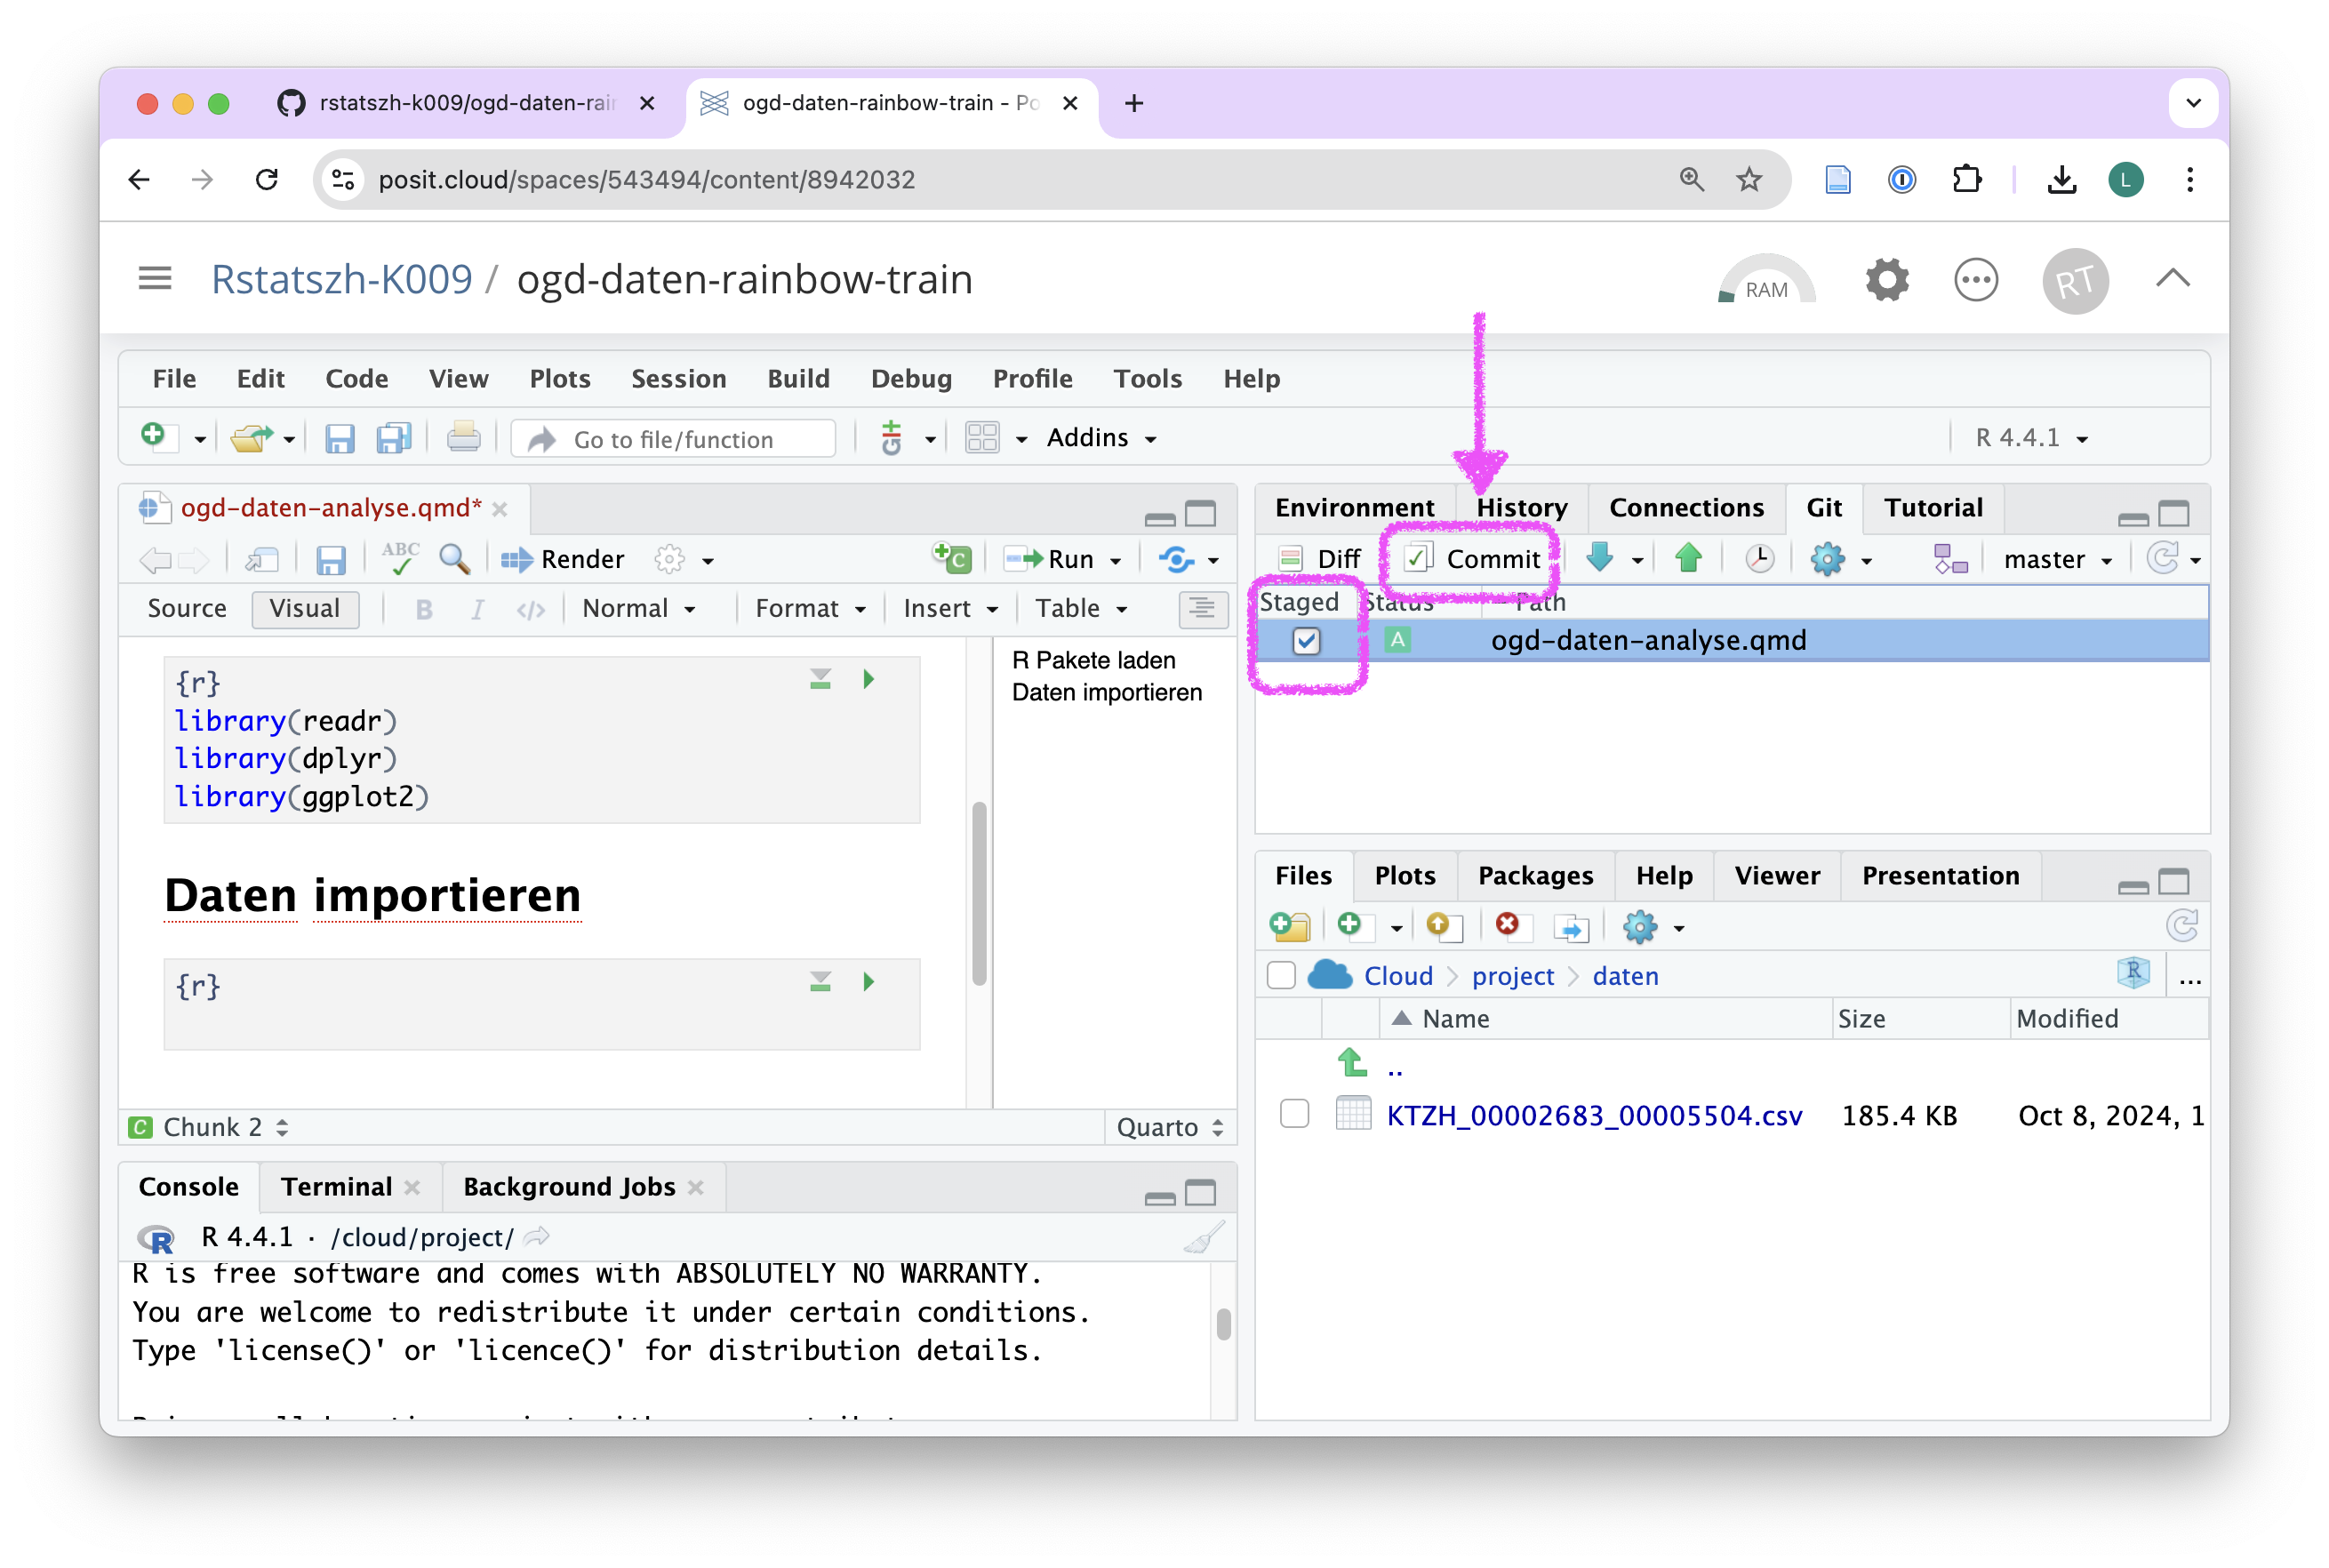The width and height of the screenshot is (2329, 1568).
Task: Open the Open File folder icon
Action: click(x=250, y=438)
